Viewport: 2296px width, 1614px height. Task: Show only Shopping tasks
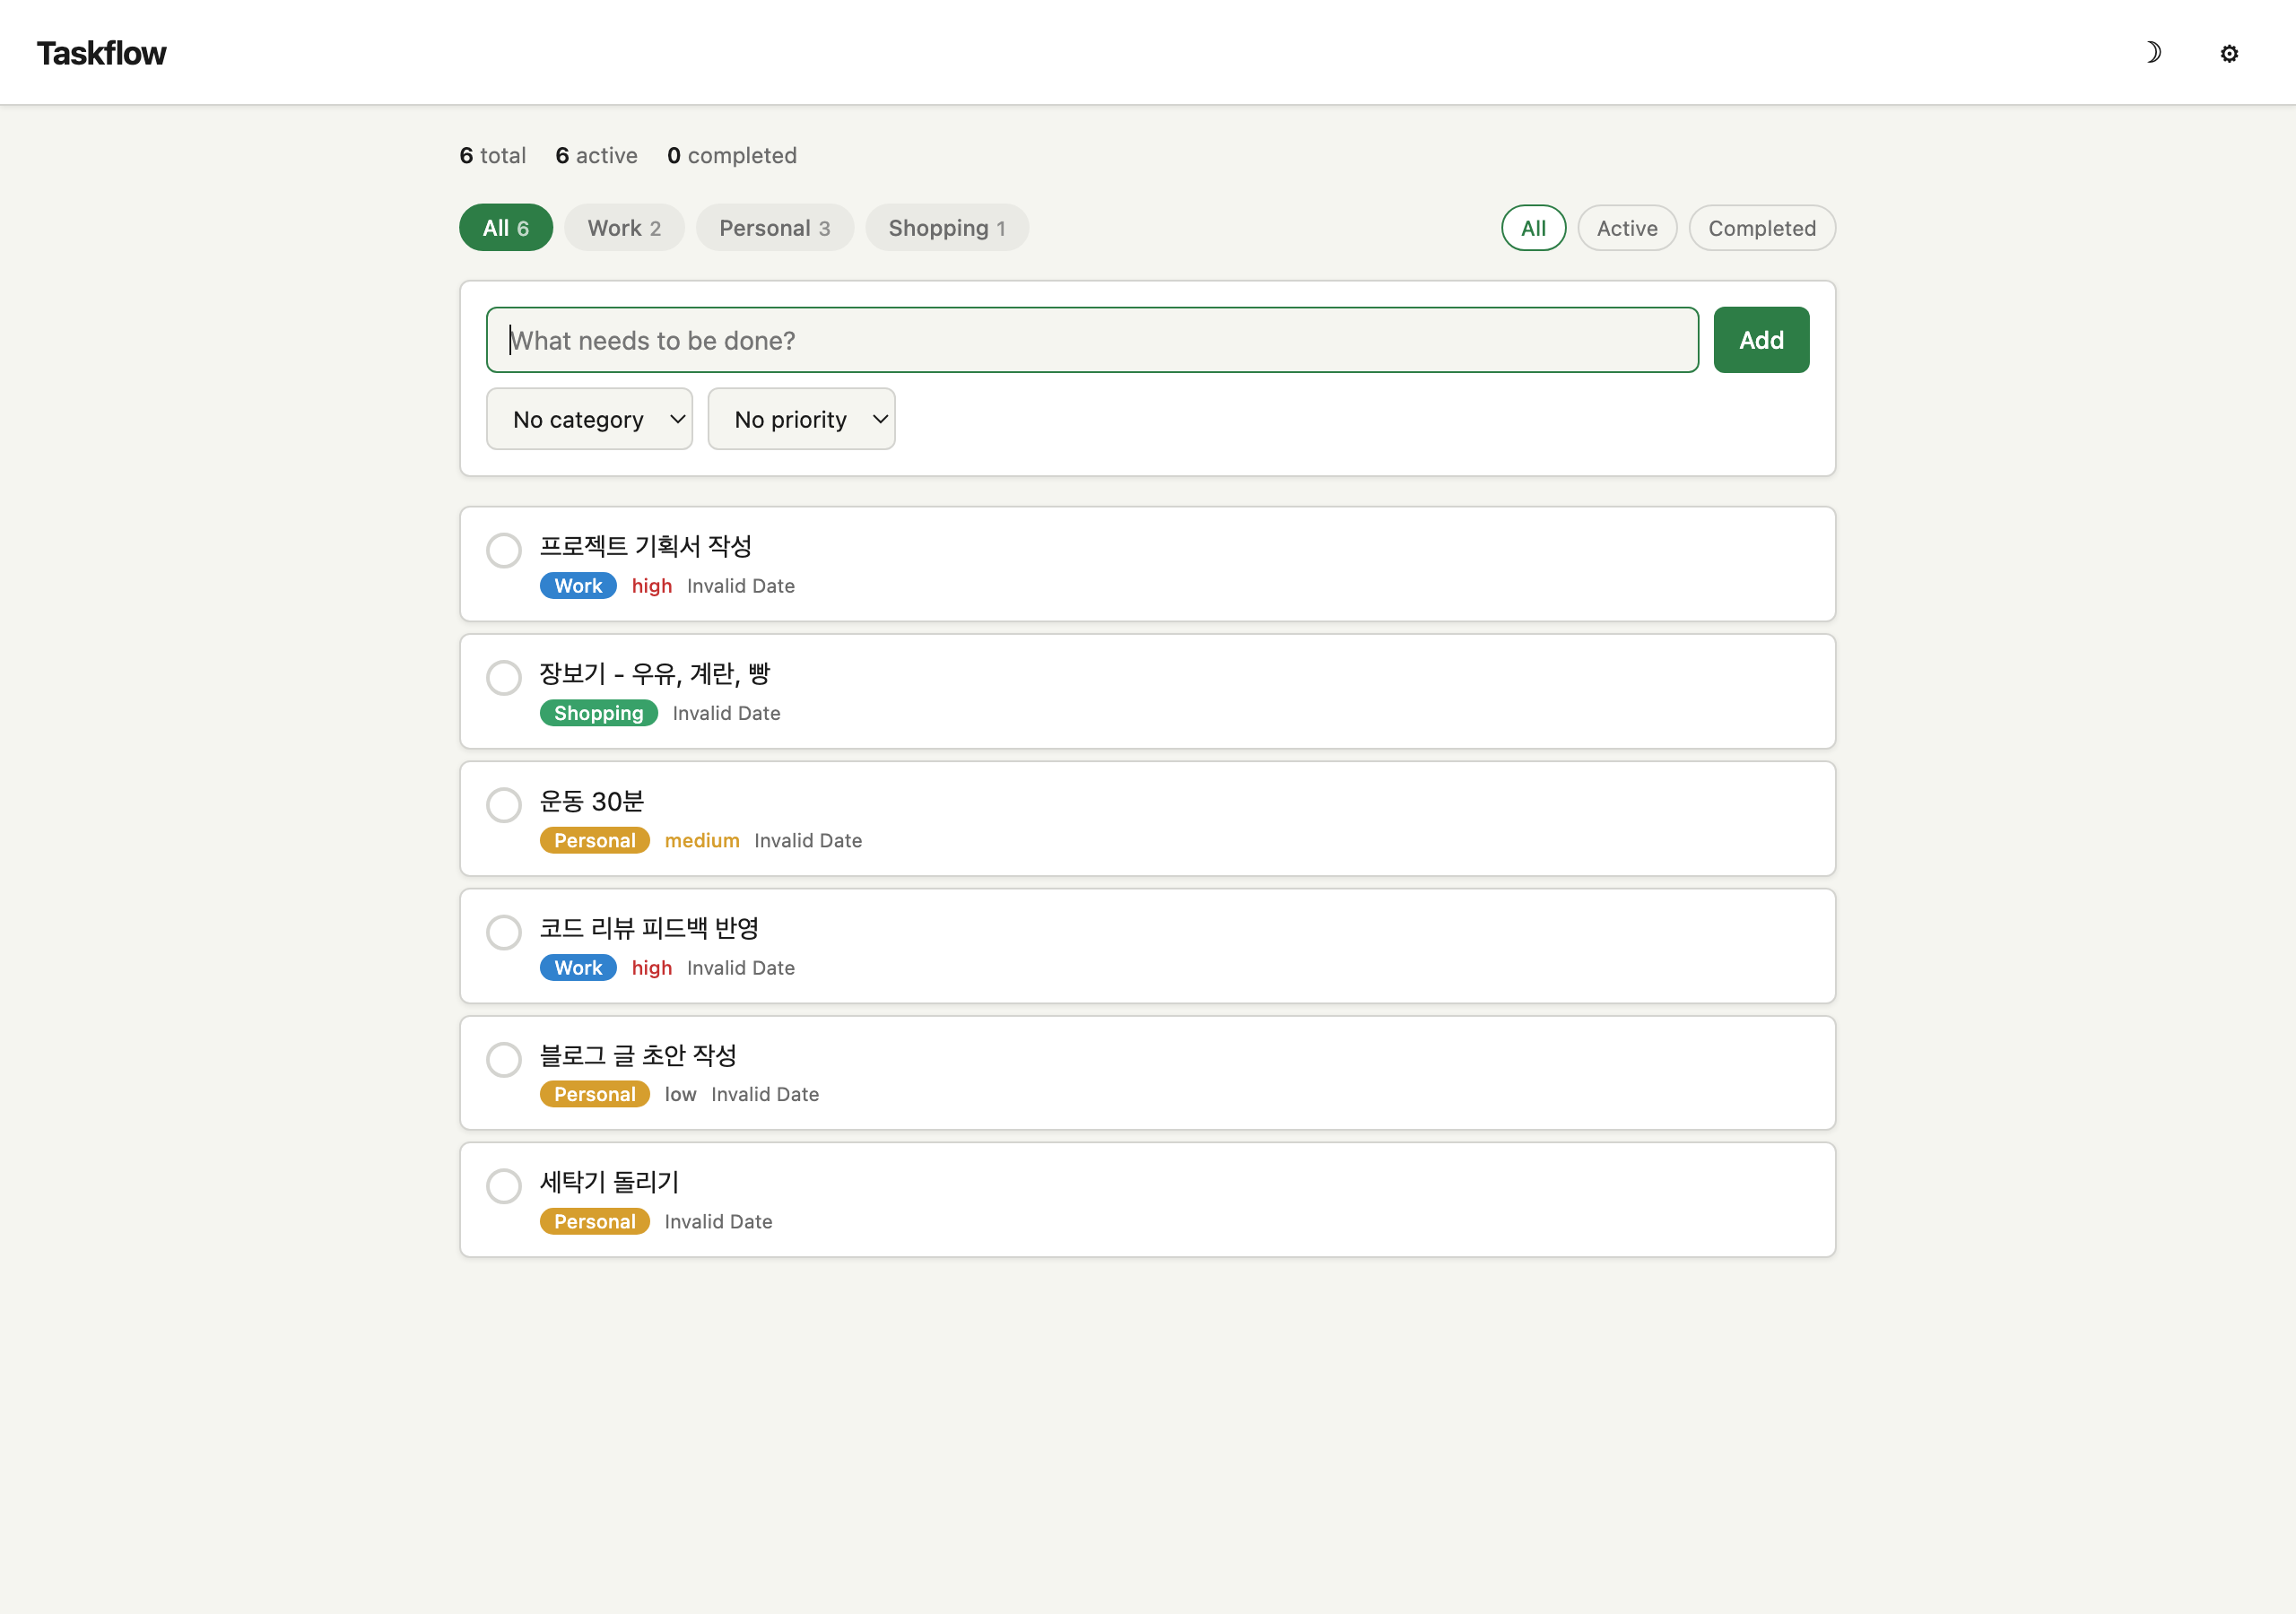(x=946, y=227)
